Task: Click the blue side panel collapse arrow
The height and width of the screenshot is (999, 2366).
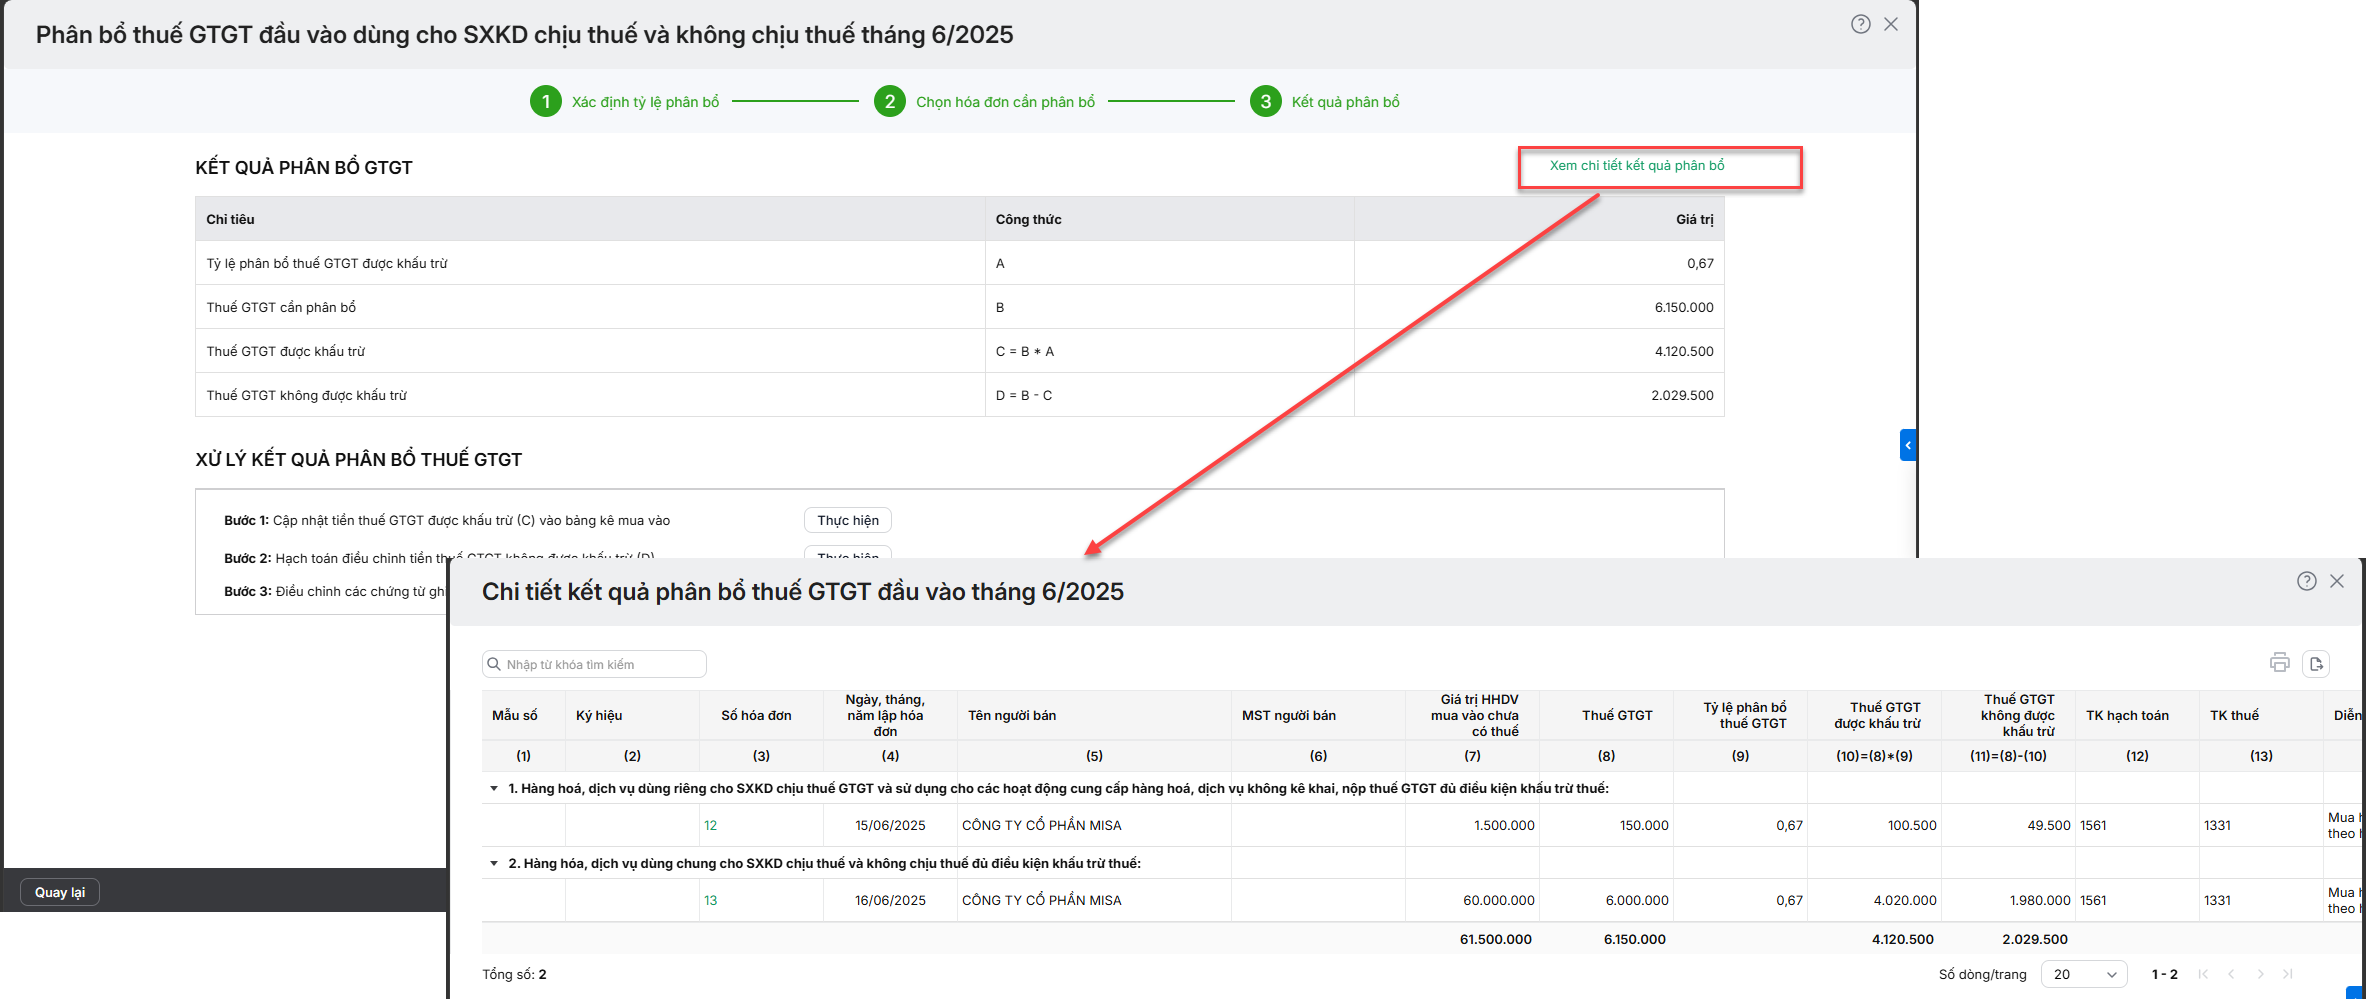Action: click(x=1907, y=445)
